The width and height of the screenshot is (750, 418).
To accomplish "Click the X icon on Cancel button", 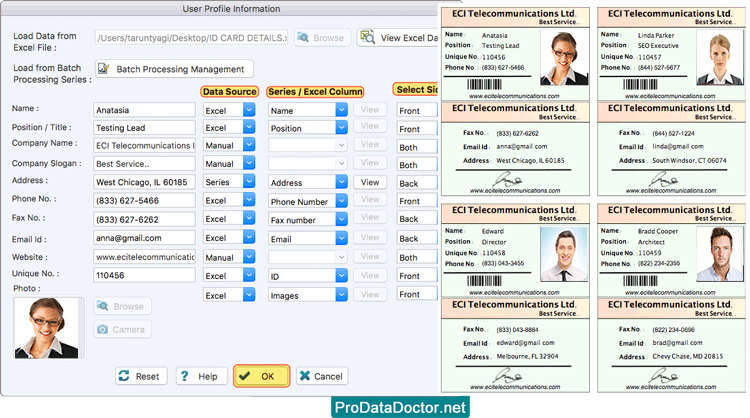I will (305, 376).
